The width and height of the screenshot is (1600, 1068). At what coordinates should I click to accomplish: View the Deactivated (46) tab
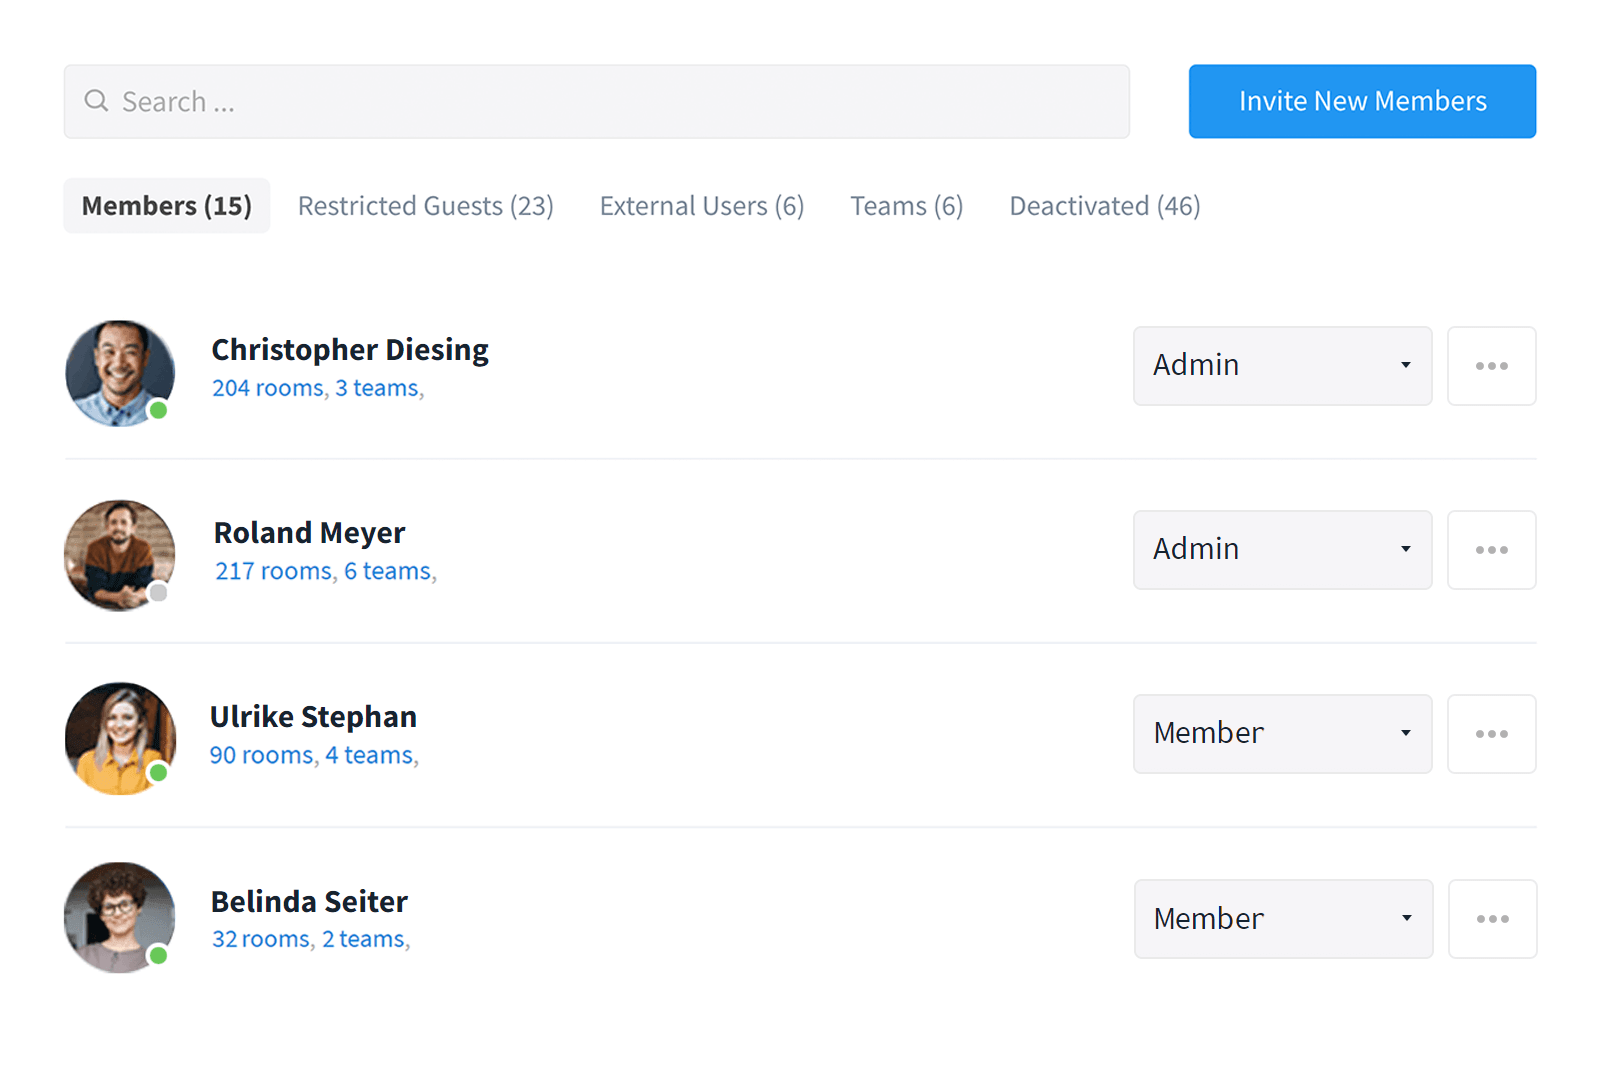1105,206
